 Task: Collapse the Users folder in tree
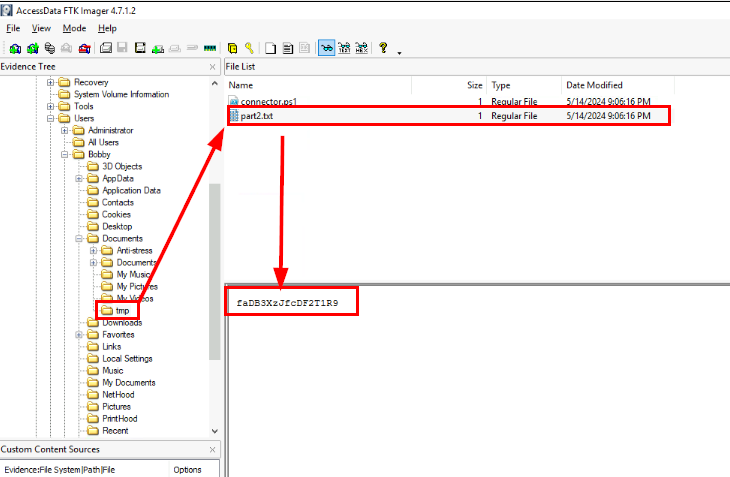coord(51,118)
